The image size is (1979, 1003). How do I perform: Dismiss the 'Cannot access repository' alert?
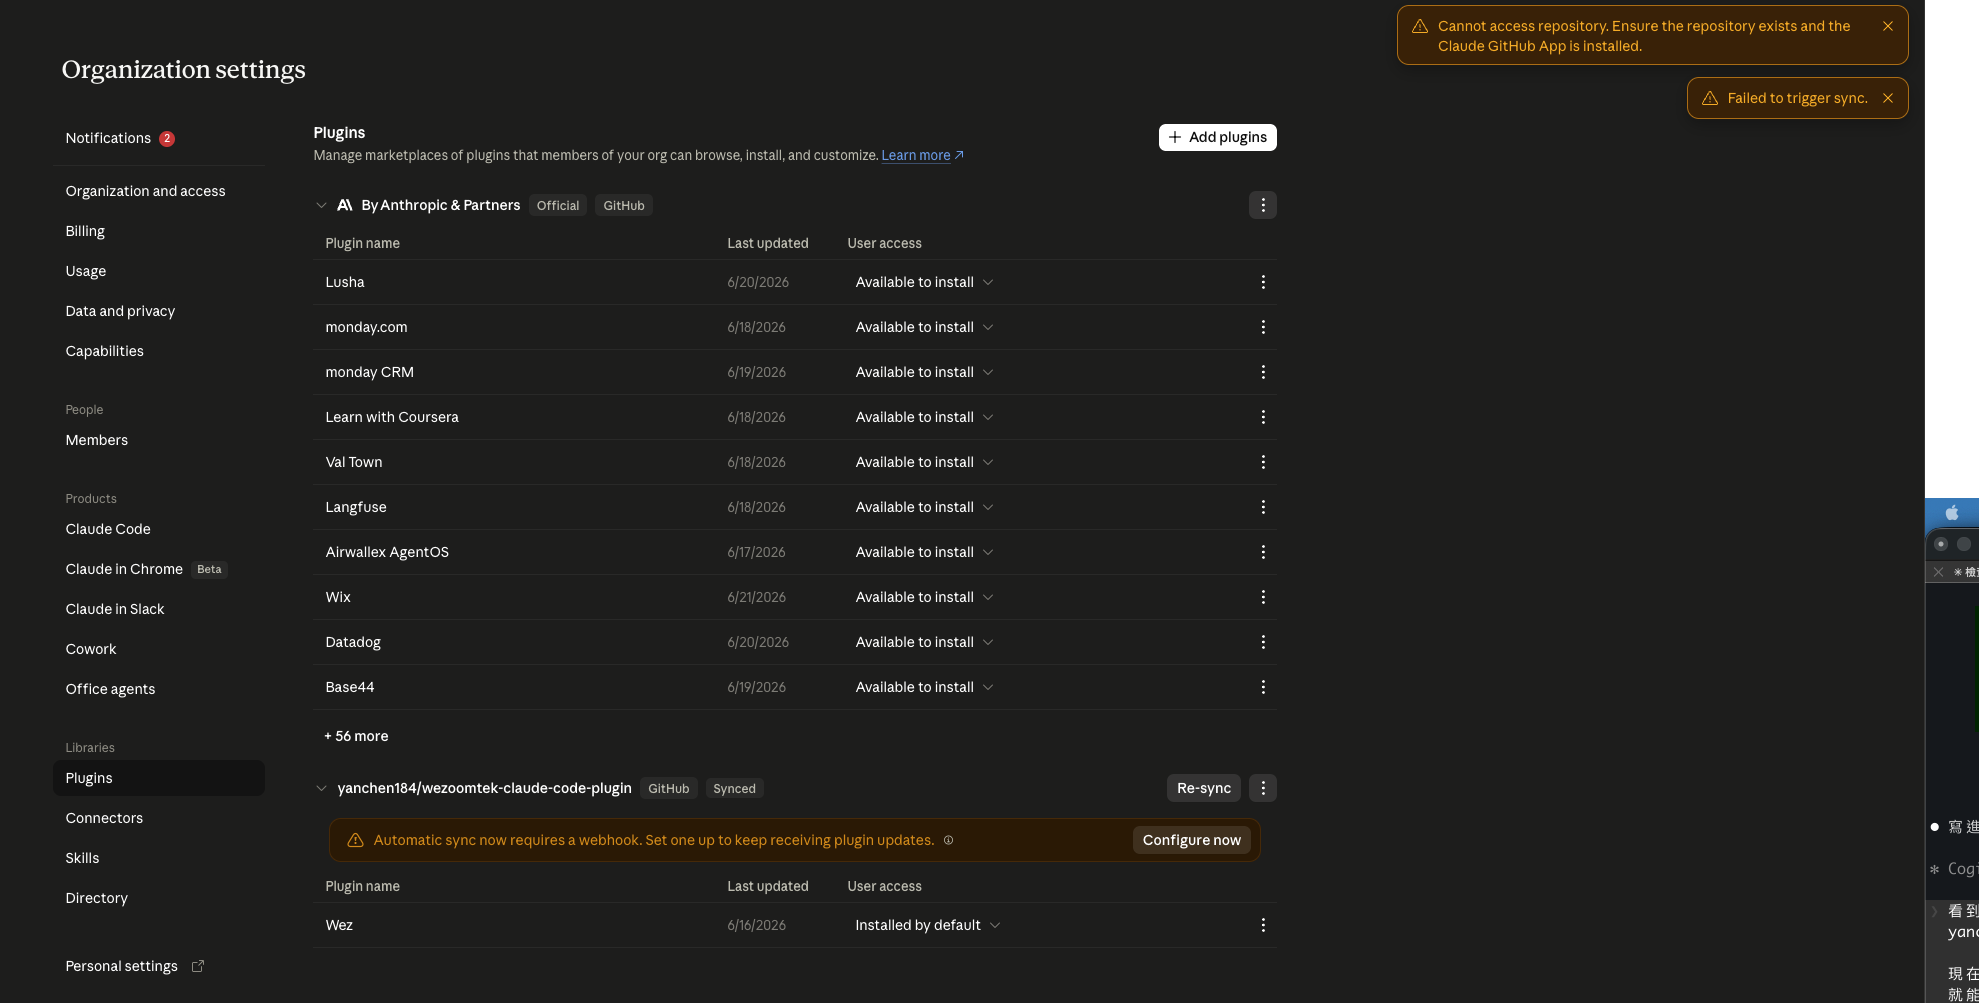1888,26
